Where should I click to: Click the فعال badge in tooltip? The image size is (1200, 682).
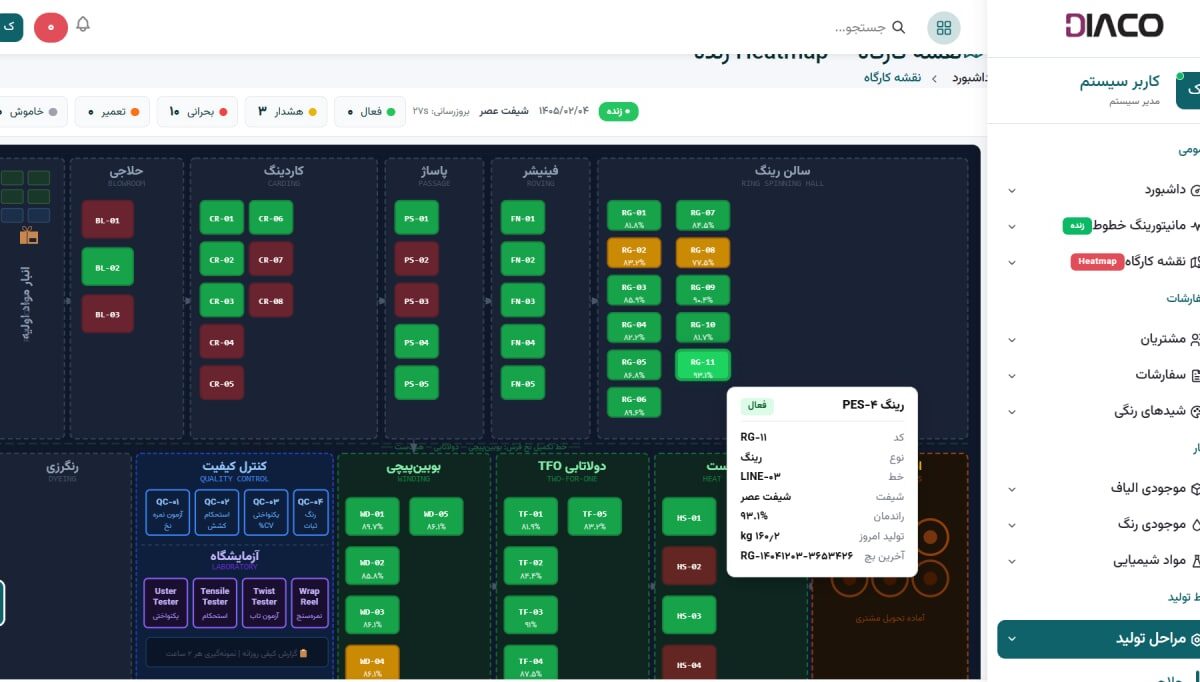(x=757, y=405)
